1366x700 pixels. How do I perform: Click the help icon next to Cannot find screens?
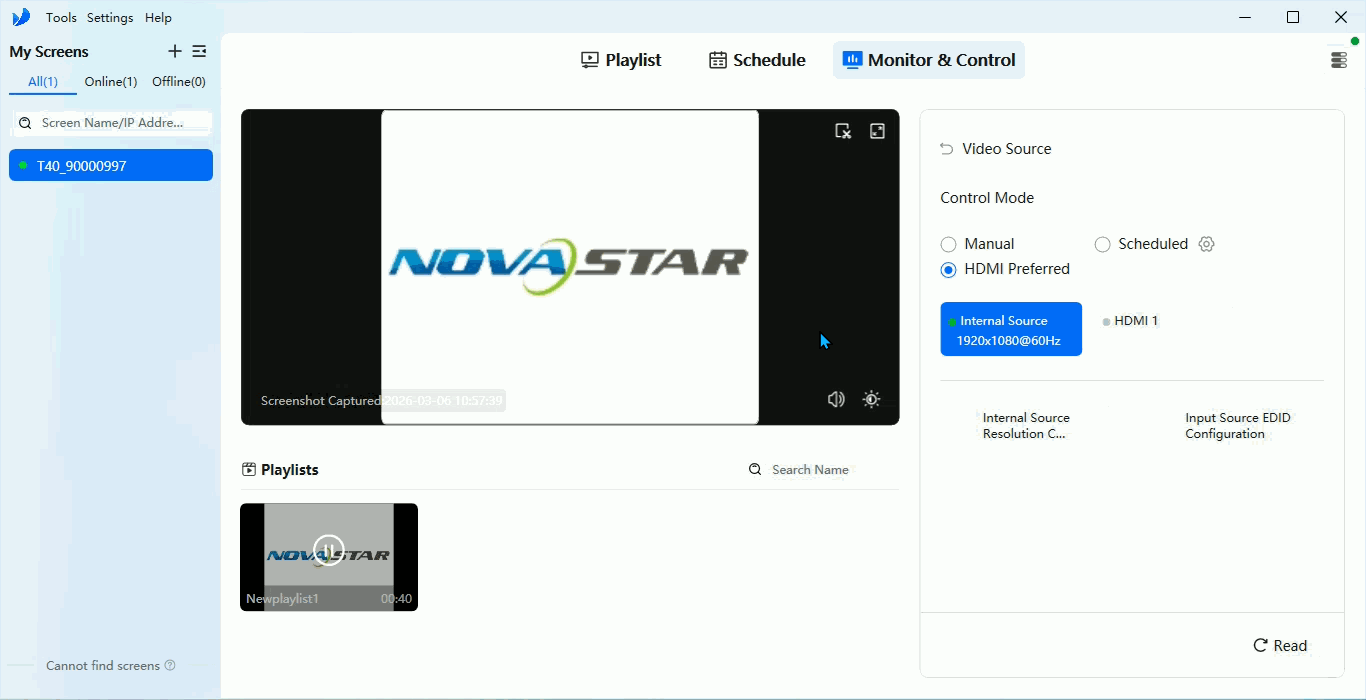pos(170,665)
